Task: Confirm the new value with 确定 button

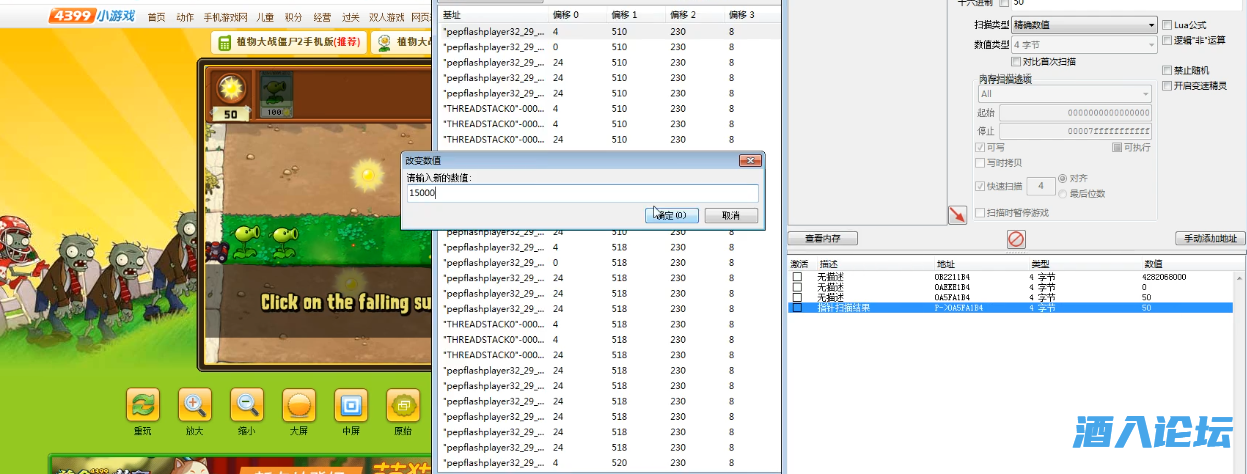Action: (x=671, y=215)
